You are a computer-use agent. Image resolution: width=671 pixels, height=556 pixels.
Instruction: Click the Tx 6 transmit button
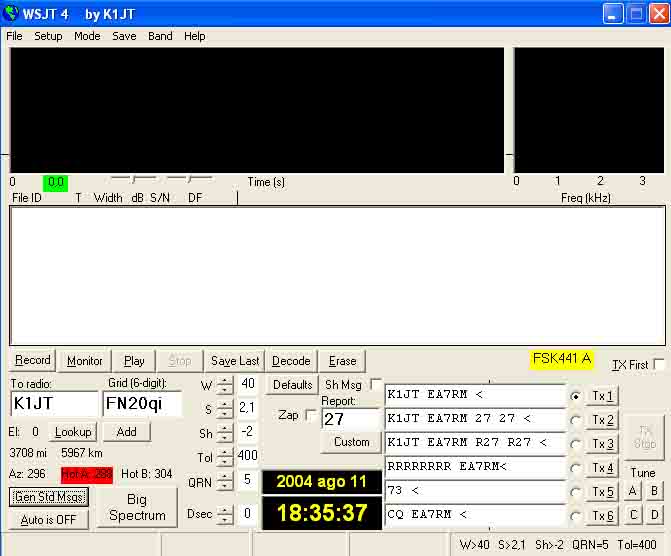pyautogui.click(x=603, y=516)
